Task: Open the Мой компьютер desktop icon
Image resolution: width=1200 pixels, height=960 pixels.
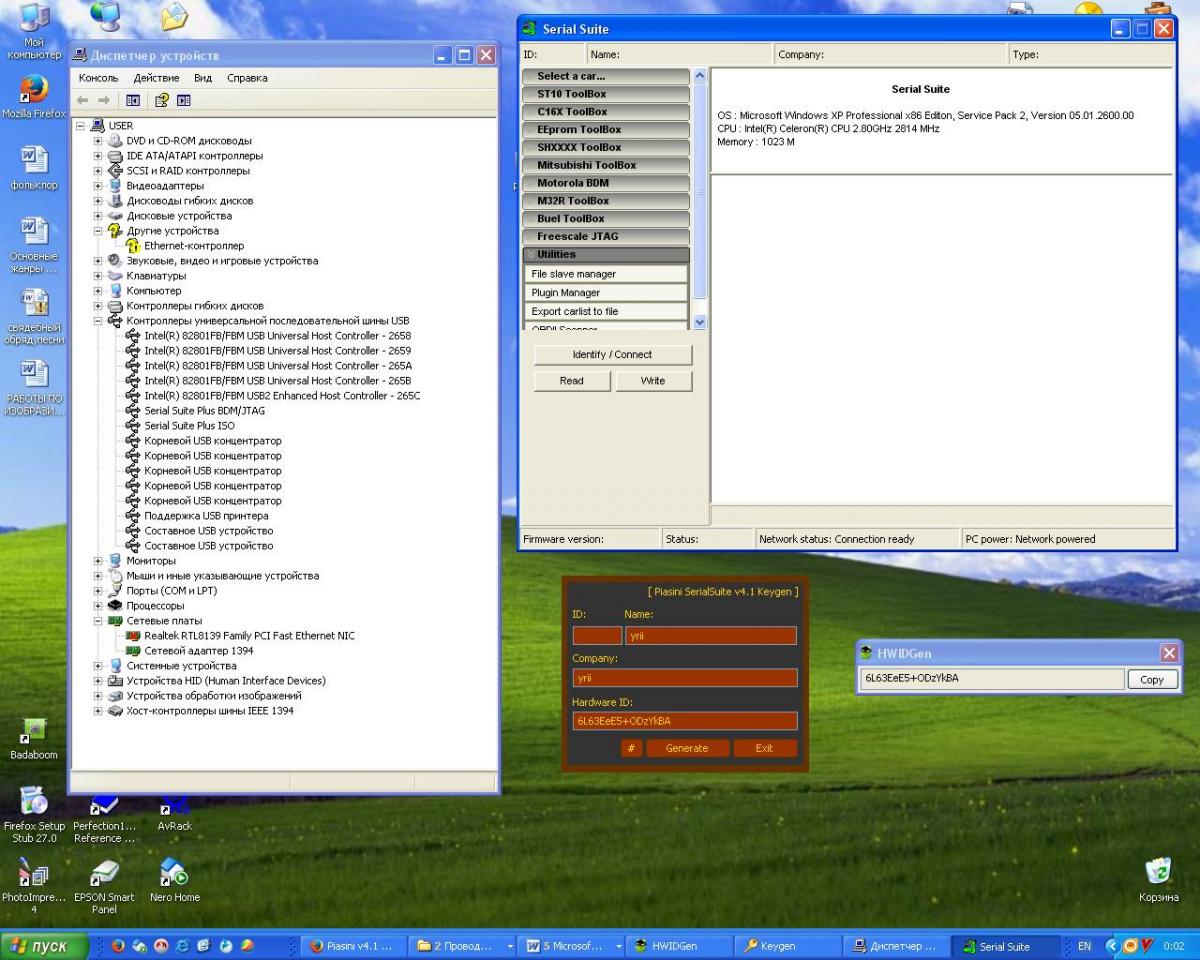Action: click(x=34, y=28)
